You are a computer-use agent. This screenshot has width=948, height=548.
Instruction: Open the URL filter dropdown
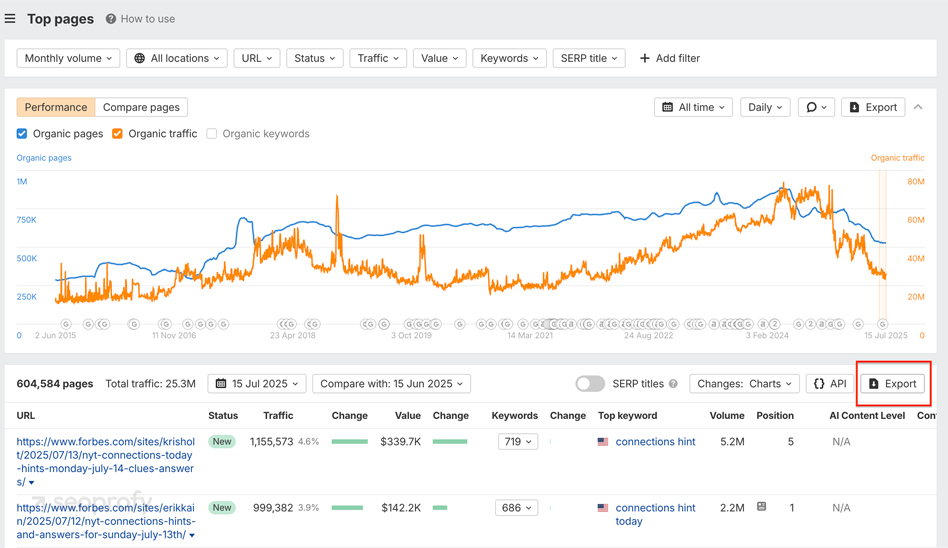[x=257, y=58]
